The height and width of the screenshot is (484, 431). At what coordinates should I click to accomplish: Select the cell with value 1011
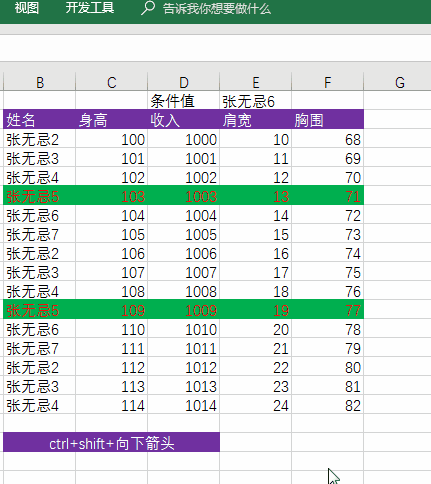pyautogui.click(x=184, y=348)
